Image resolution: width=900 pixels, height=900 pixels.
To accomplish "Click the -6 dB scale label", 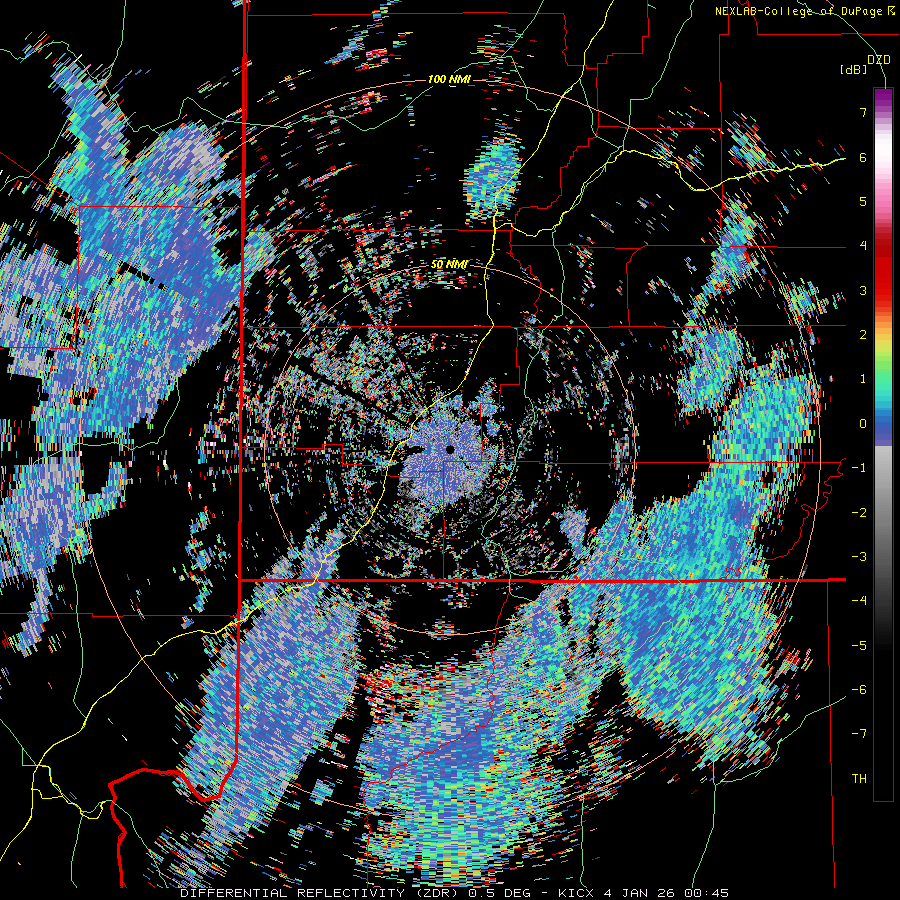I will pos(859,690).
